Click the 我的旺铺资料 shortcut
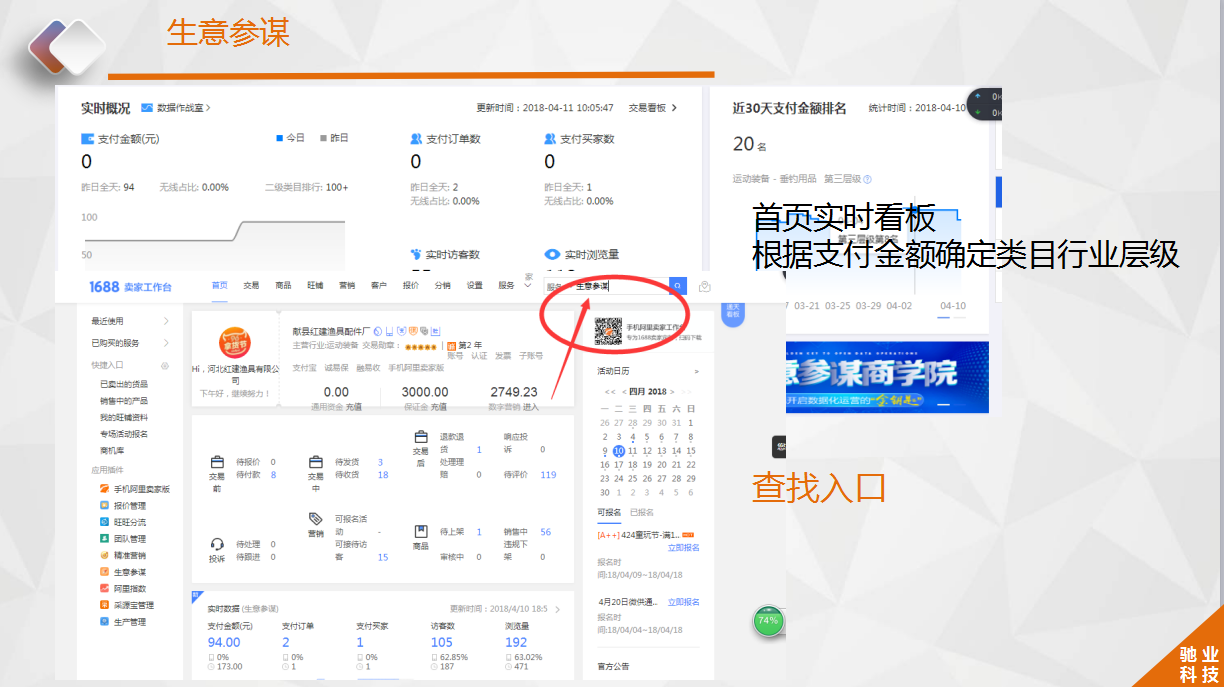 [124, 417]
